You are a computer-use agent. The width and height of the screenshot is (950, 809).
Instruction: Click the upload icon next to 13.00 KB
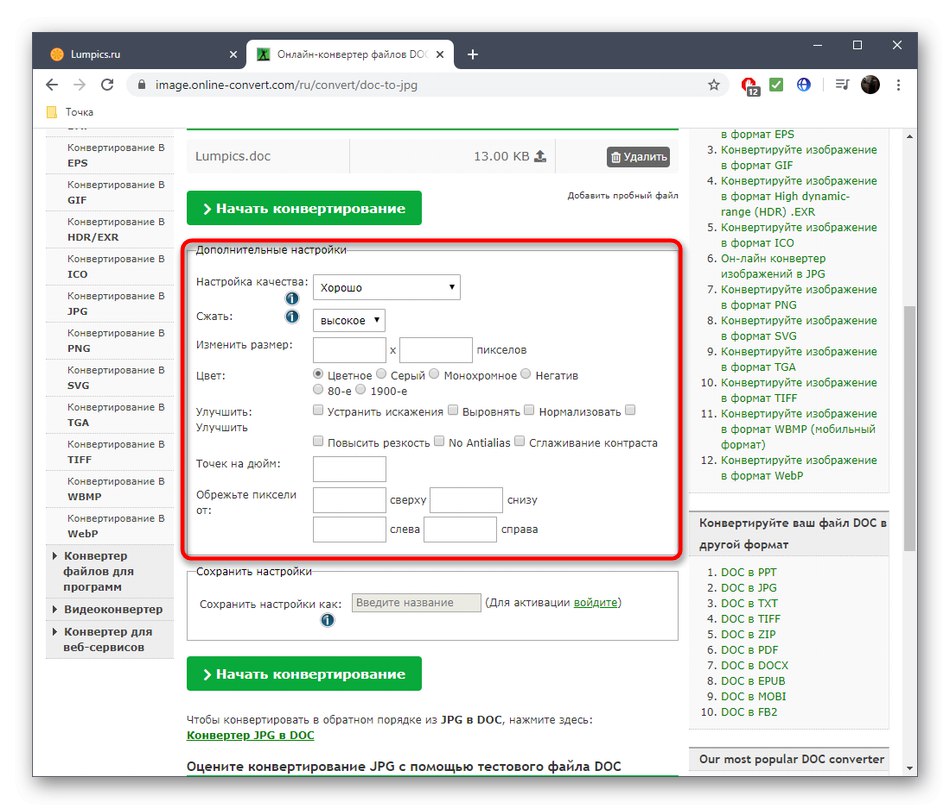point(540,156)
